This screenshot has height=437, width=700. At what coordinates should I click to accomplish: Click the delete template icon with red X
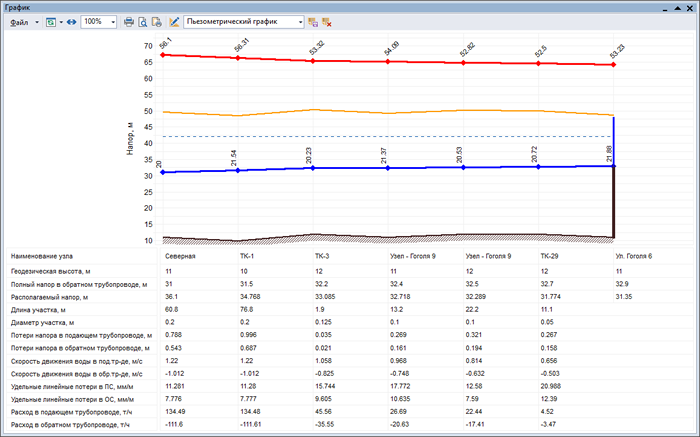pos(327,21)
